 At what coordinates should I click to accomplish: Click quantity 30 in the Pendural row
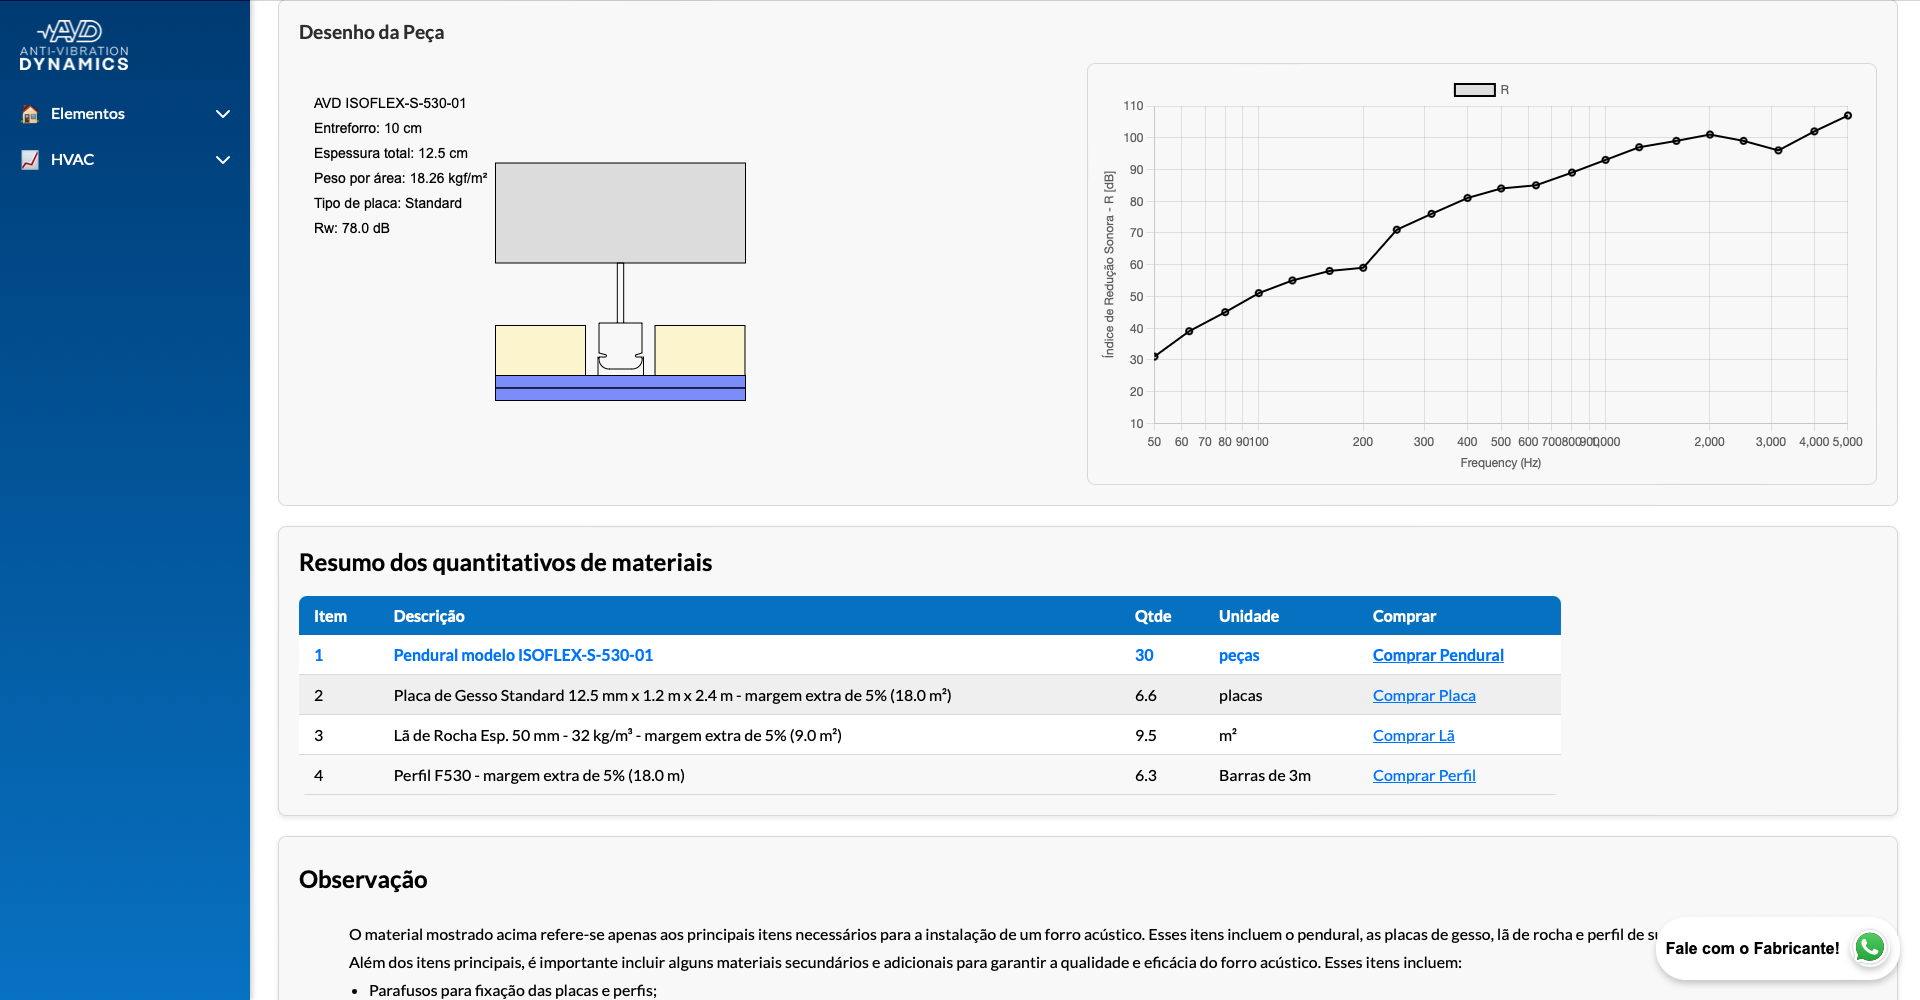[1144, 655]
